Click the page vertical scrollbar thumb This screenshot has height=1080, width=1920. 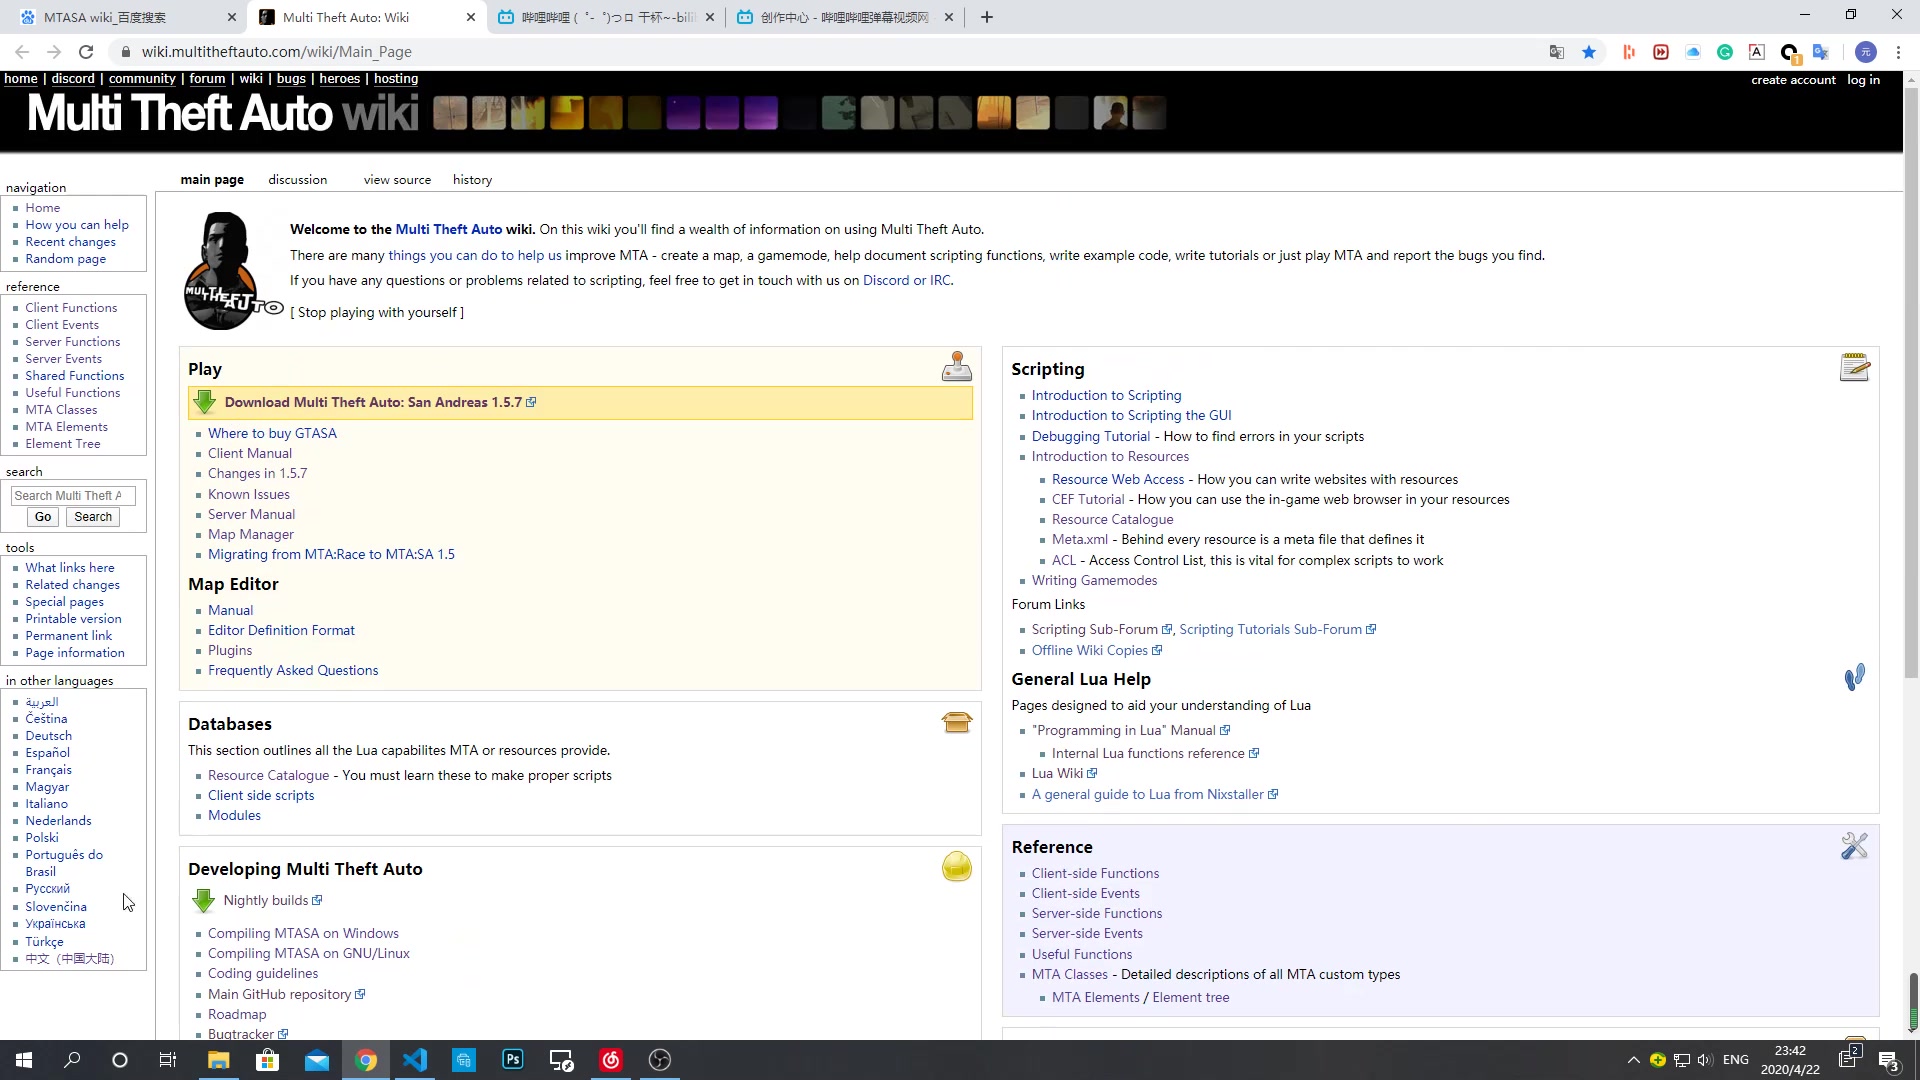(1911, 382)
